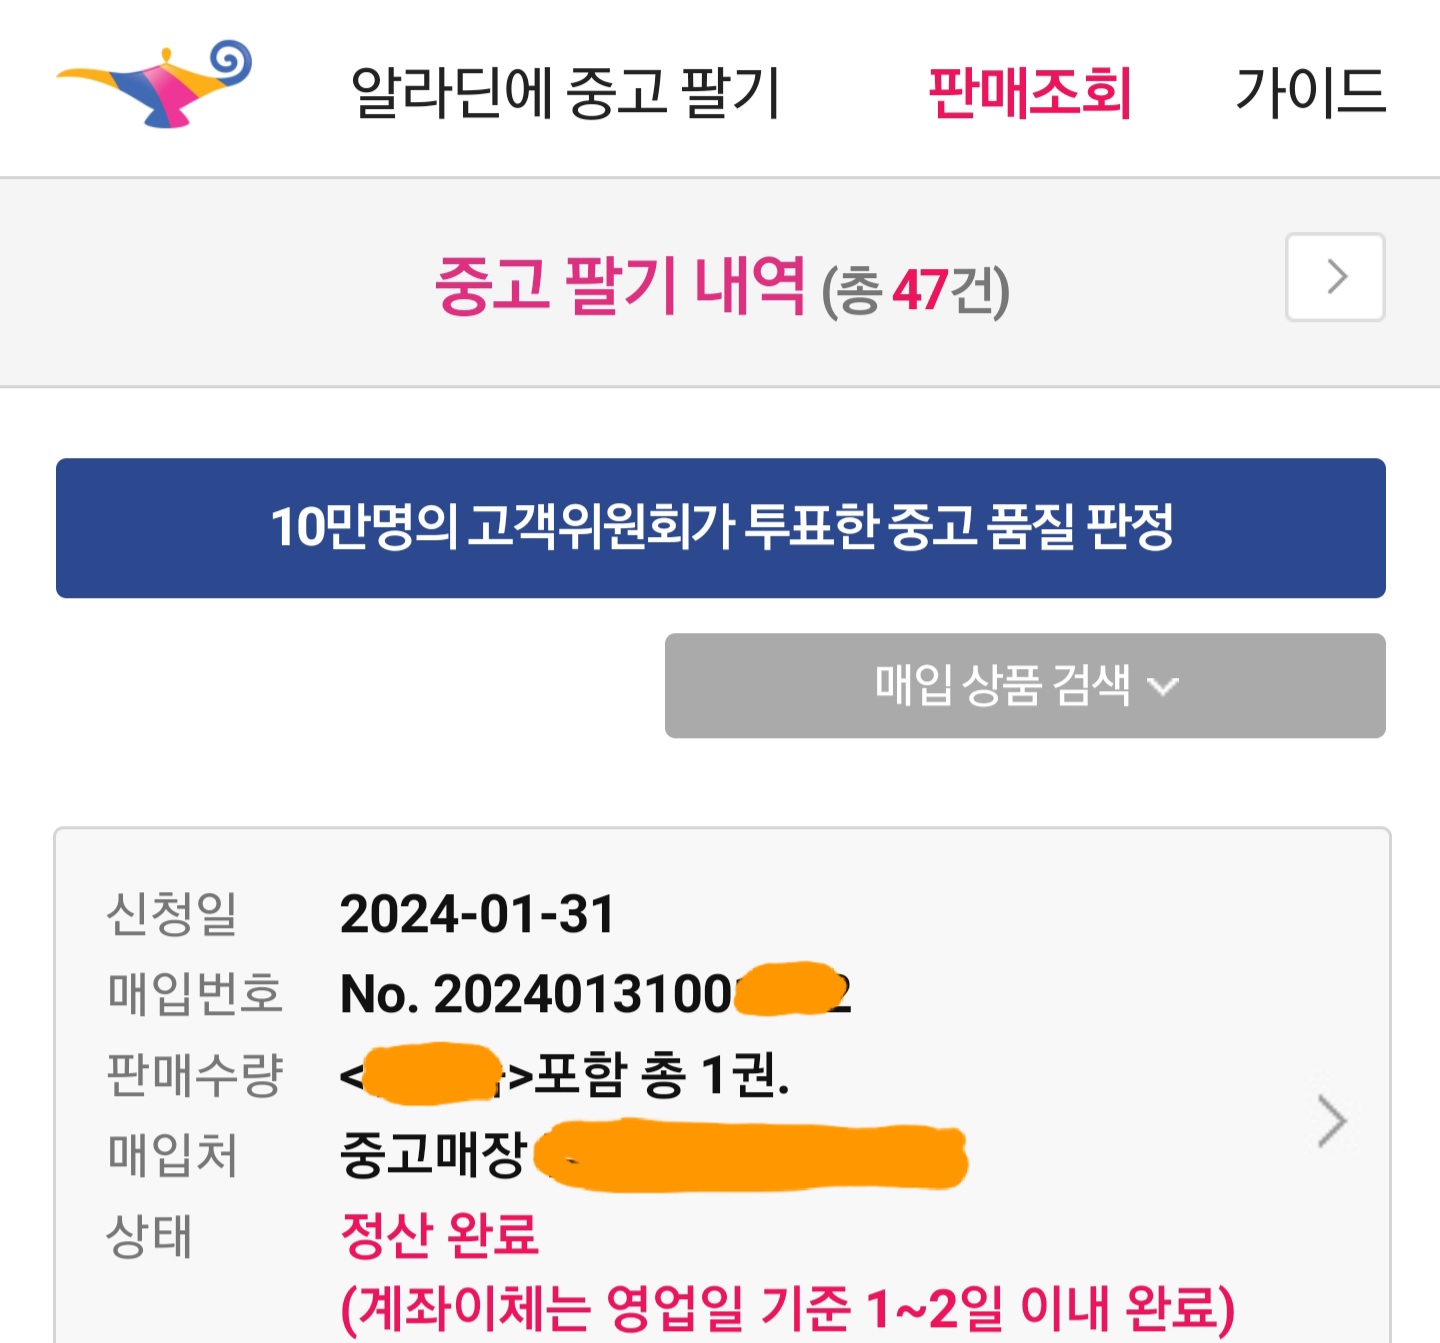Click the 정산 완료 status
The height and width of the screenshot is (1343, 1440).
click(439, 1235)
